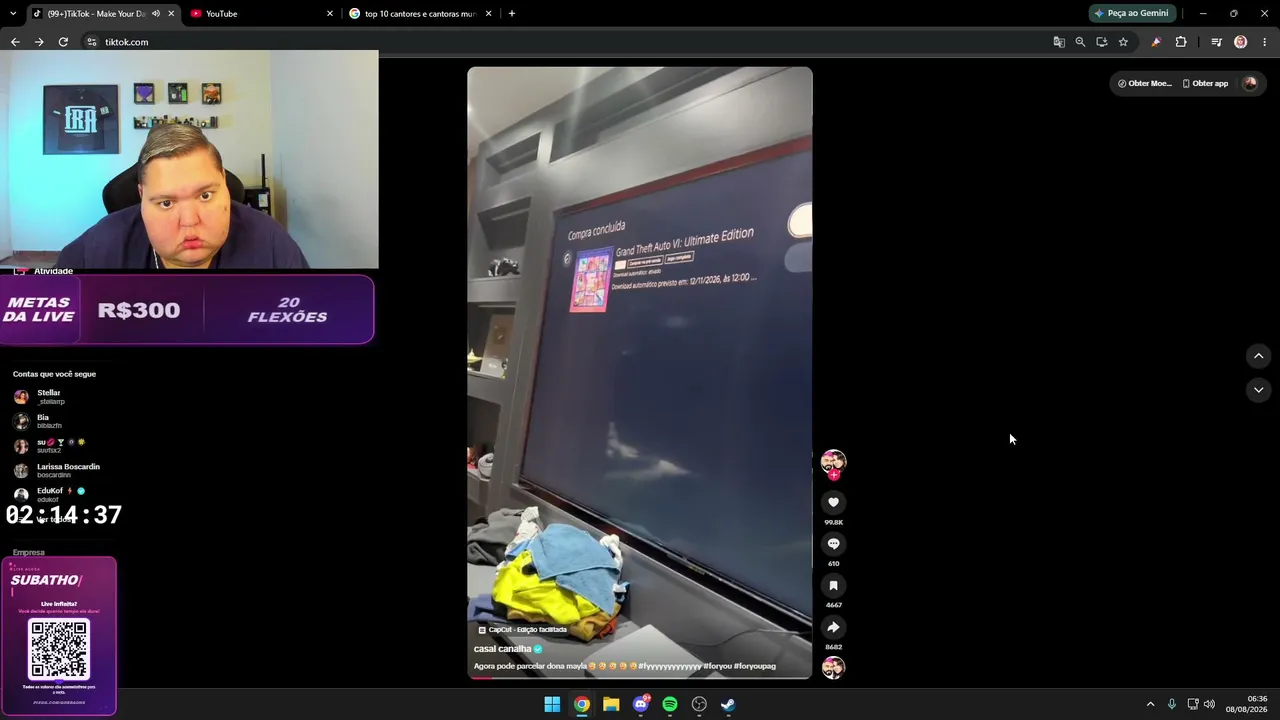Reload the TikTok page
The height and width of the screenshot is (720, 1280).
[63, 42]
